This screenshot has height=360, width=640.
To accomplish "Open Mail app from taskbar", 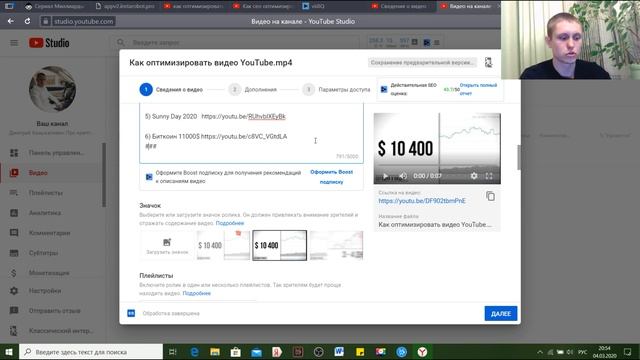I will (256, 352).
